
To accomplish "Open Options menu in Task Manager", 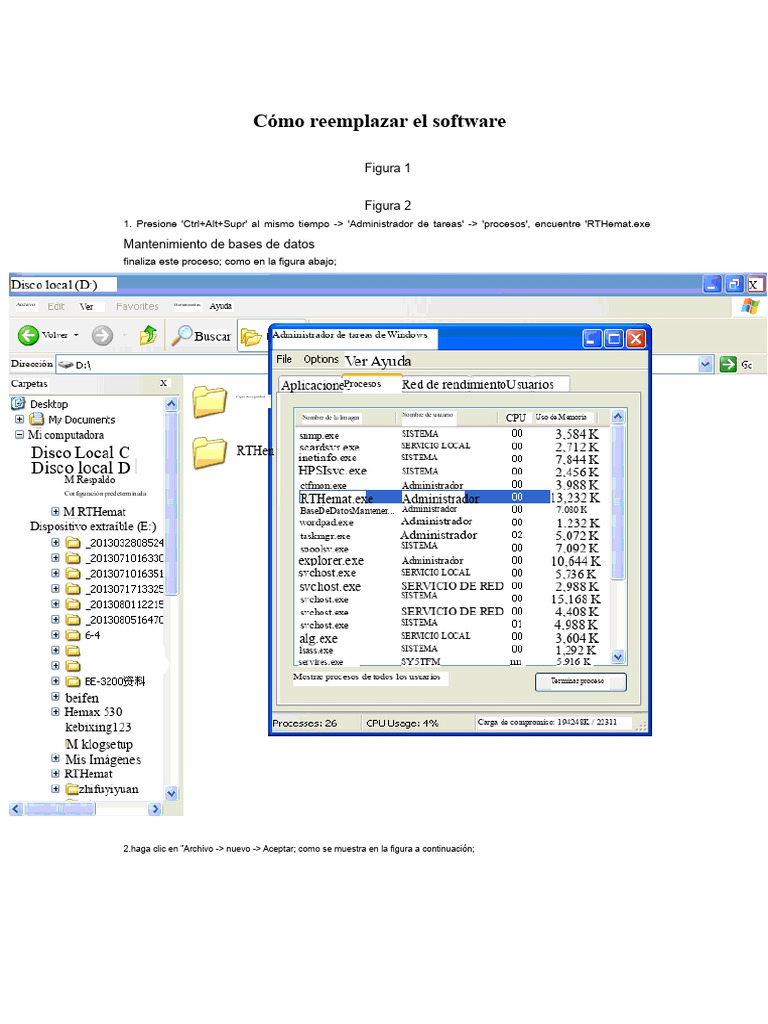I will pyautogui.click(x=321, y=359).
